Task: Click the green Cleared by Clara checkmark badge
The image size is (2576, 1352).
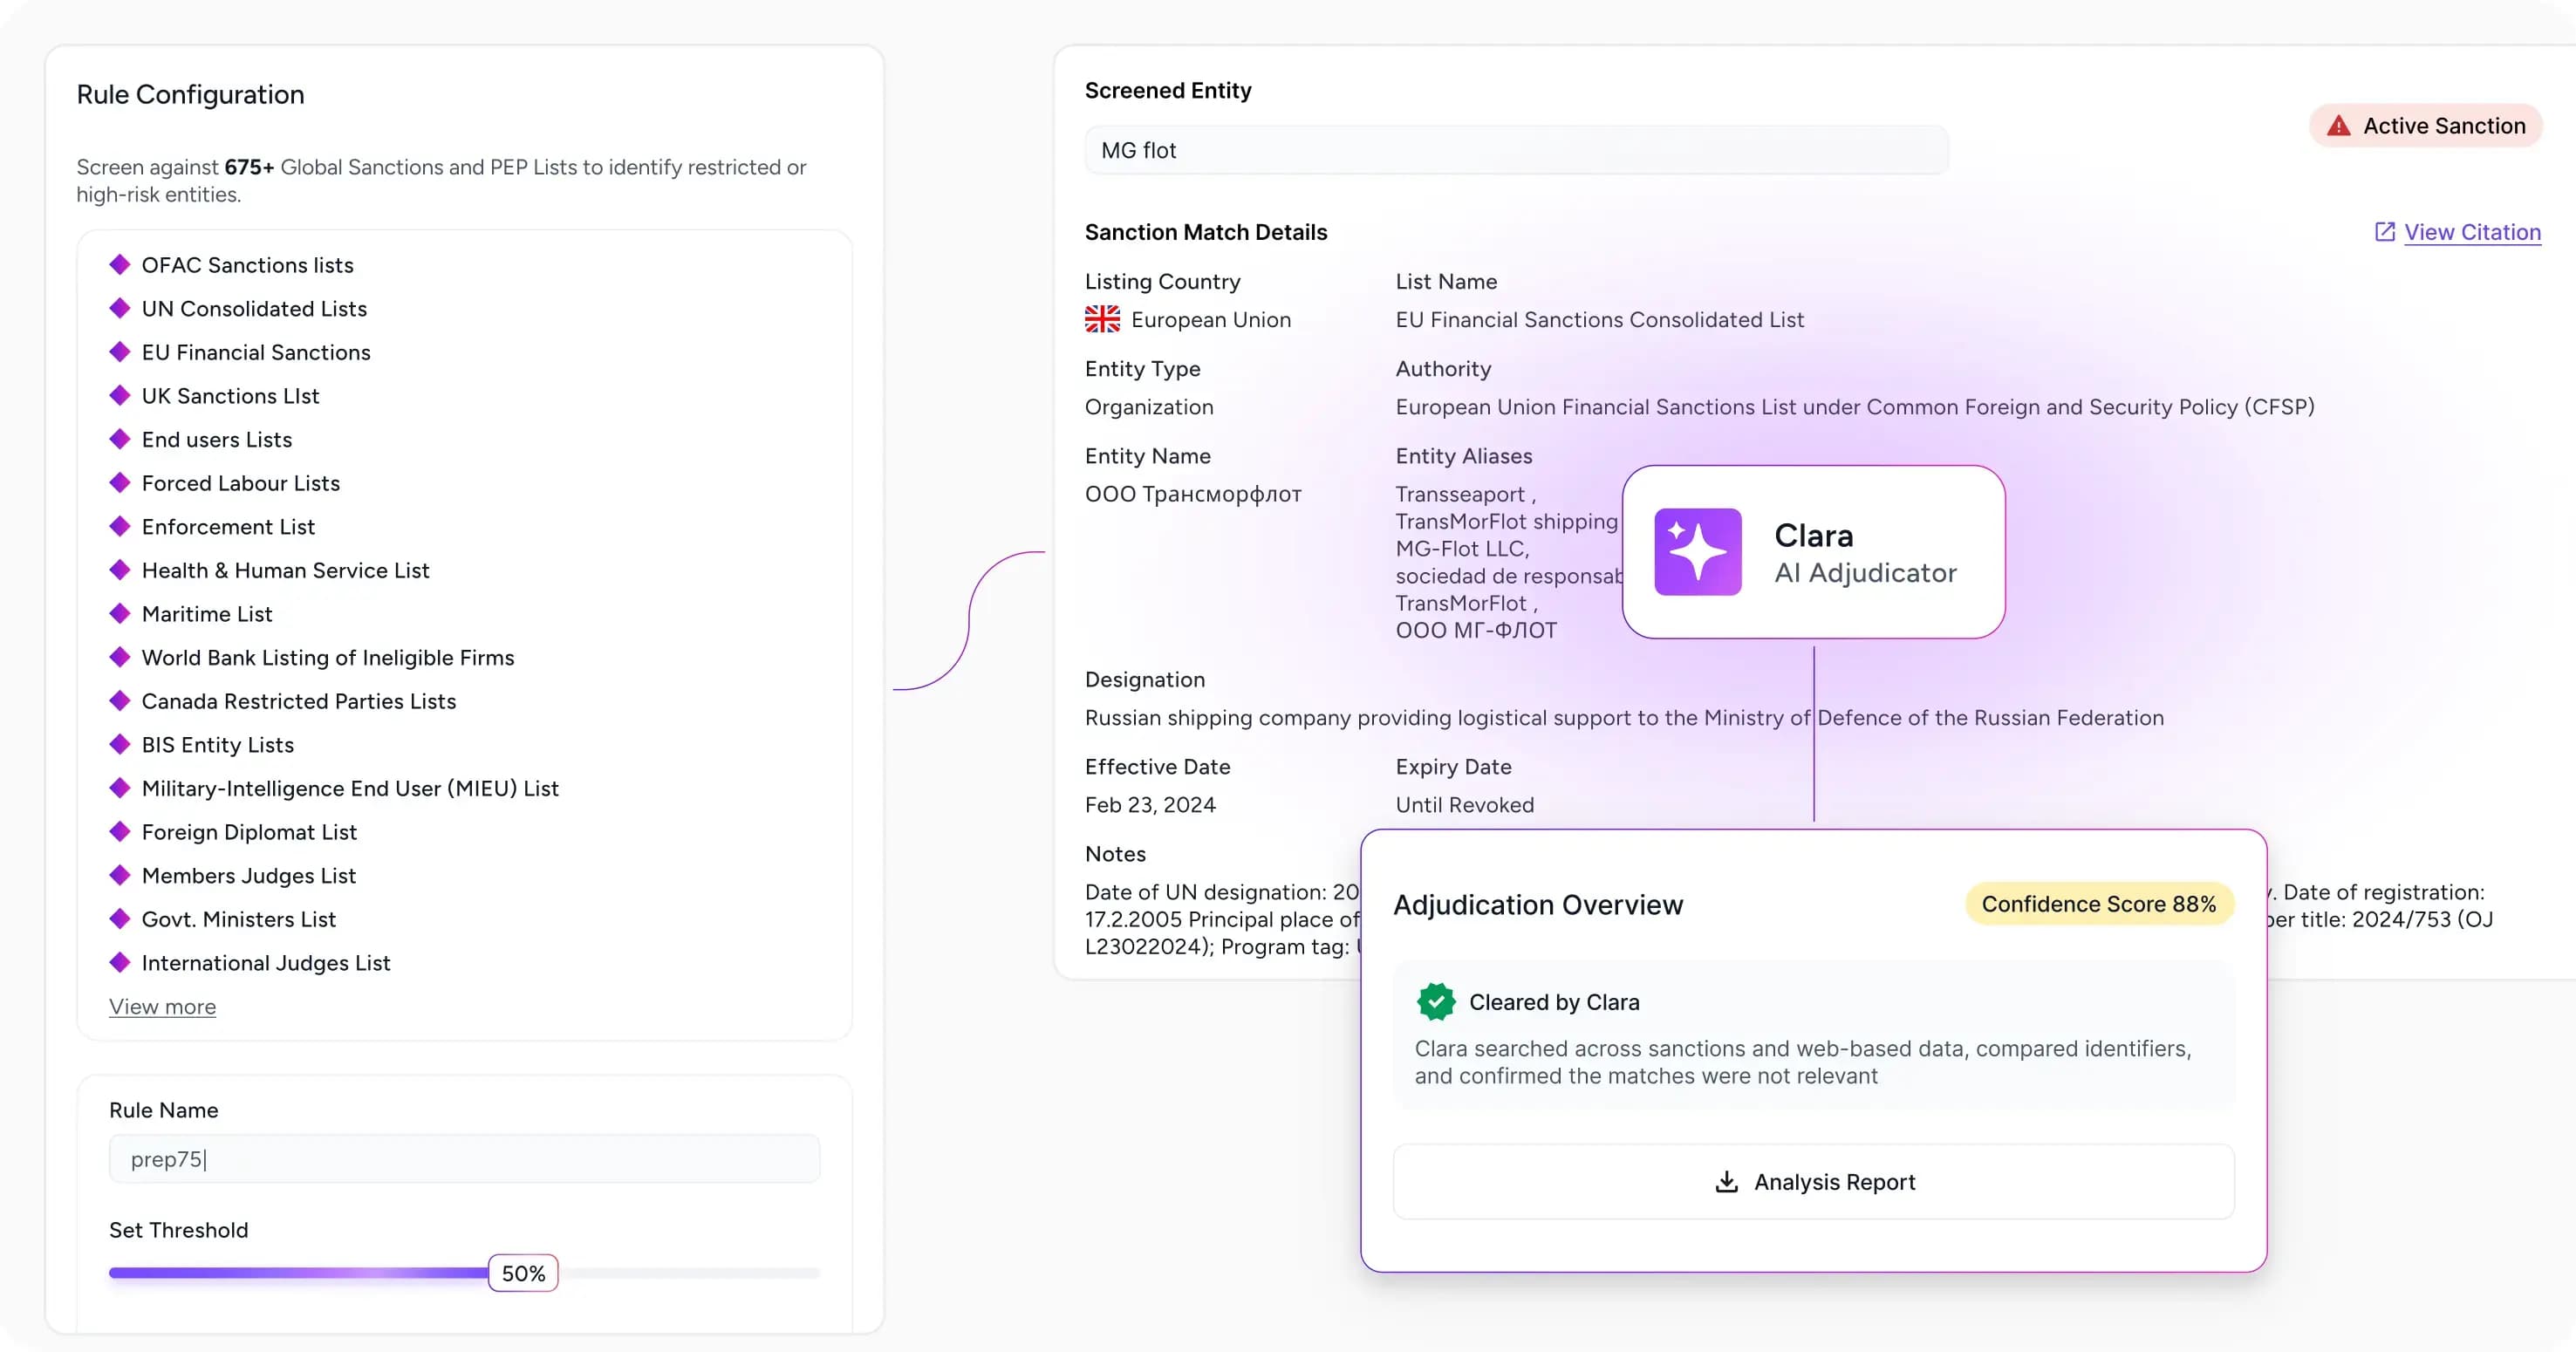Action: pyautogui.click(x=1436, y=1001)
